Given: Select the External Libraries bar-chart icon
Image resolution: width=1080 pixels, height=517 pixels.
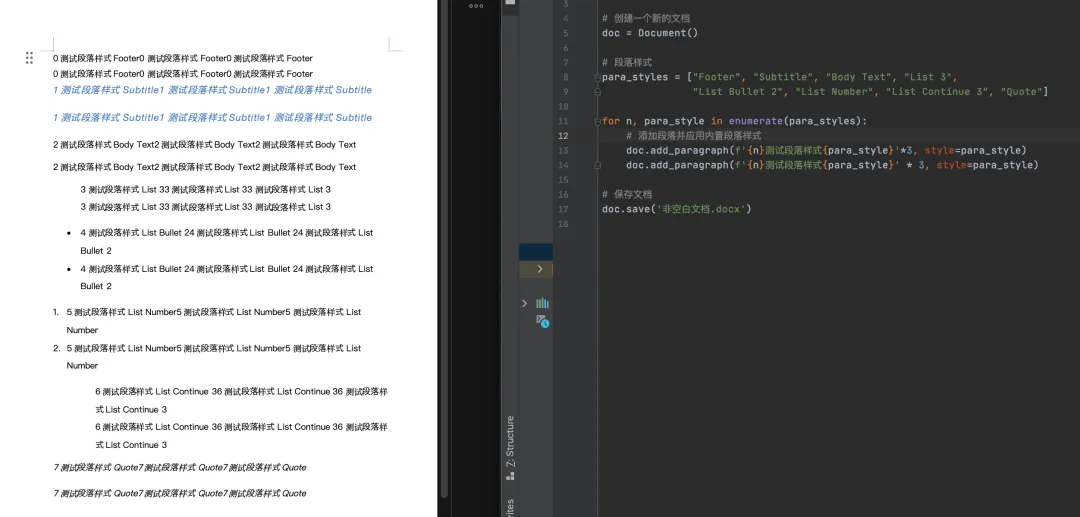Looking at the screenshot, I should (543, 303).
